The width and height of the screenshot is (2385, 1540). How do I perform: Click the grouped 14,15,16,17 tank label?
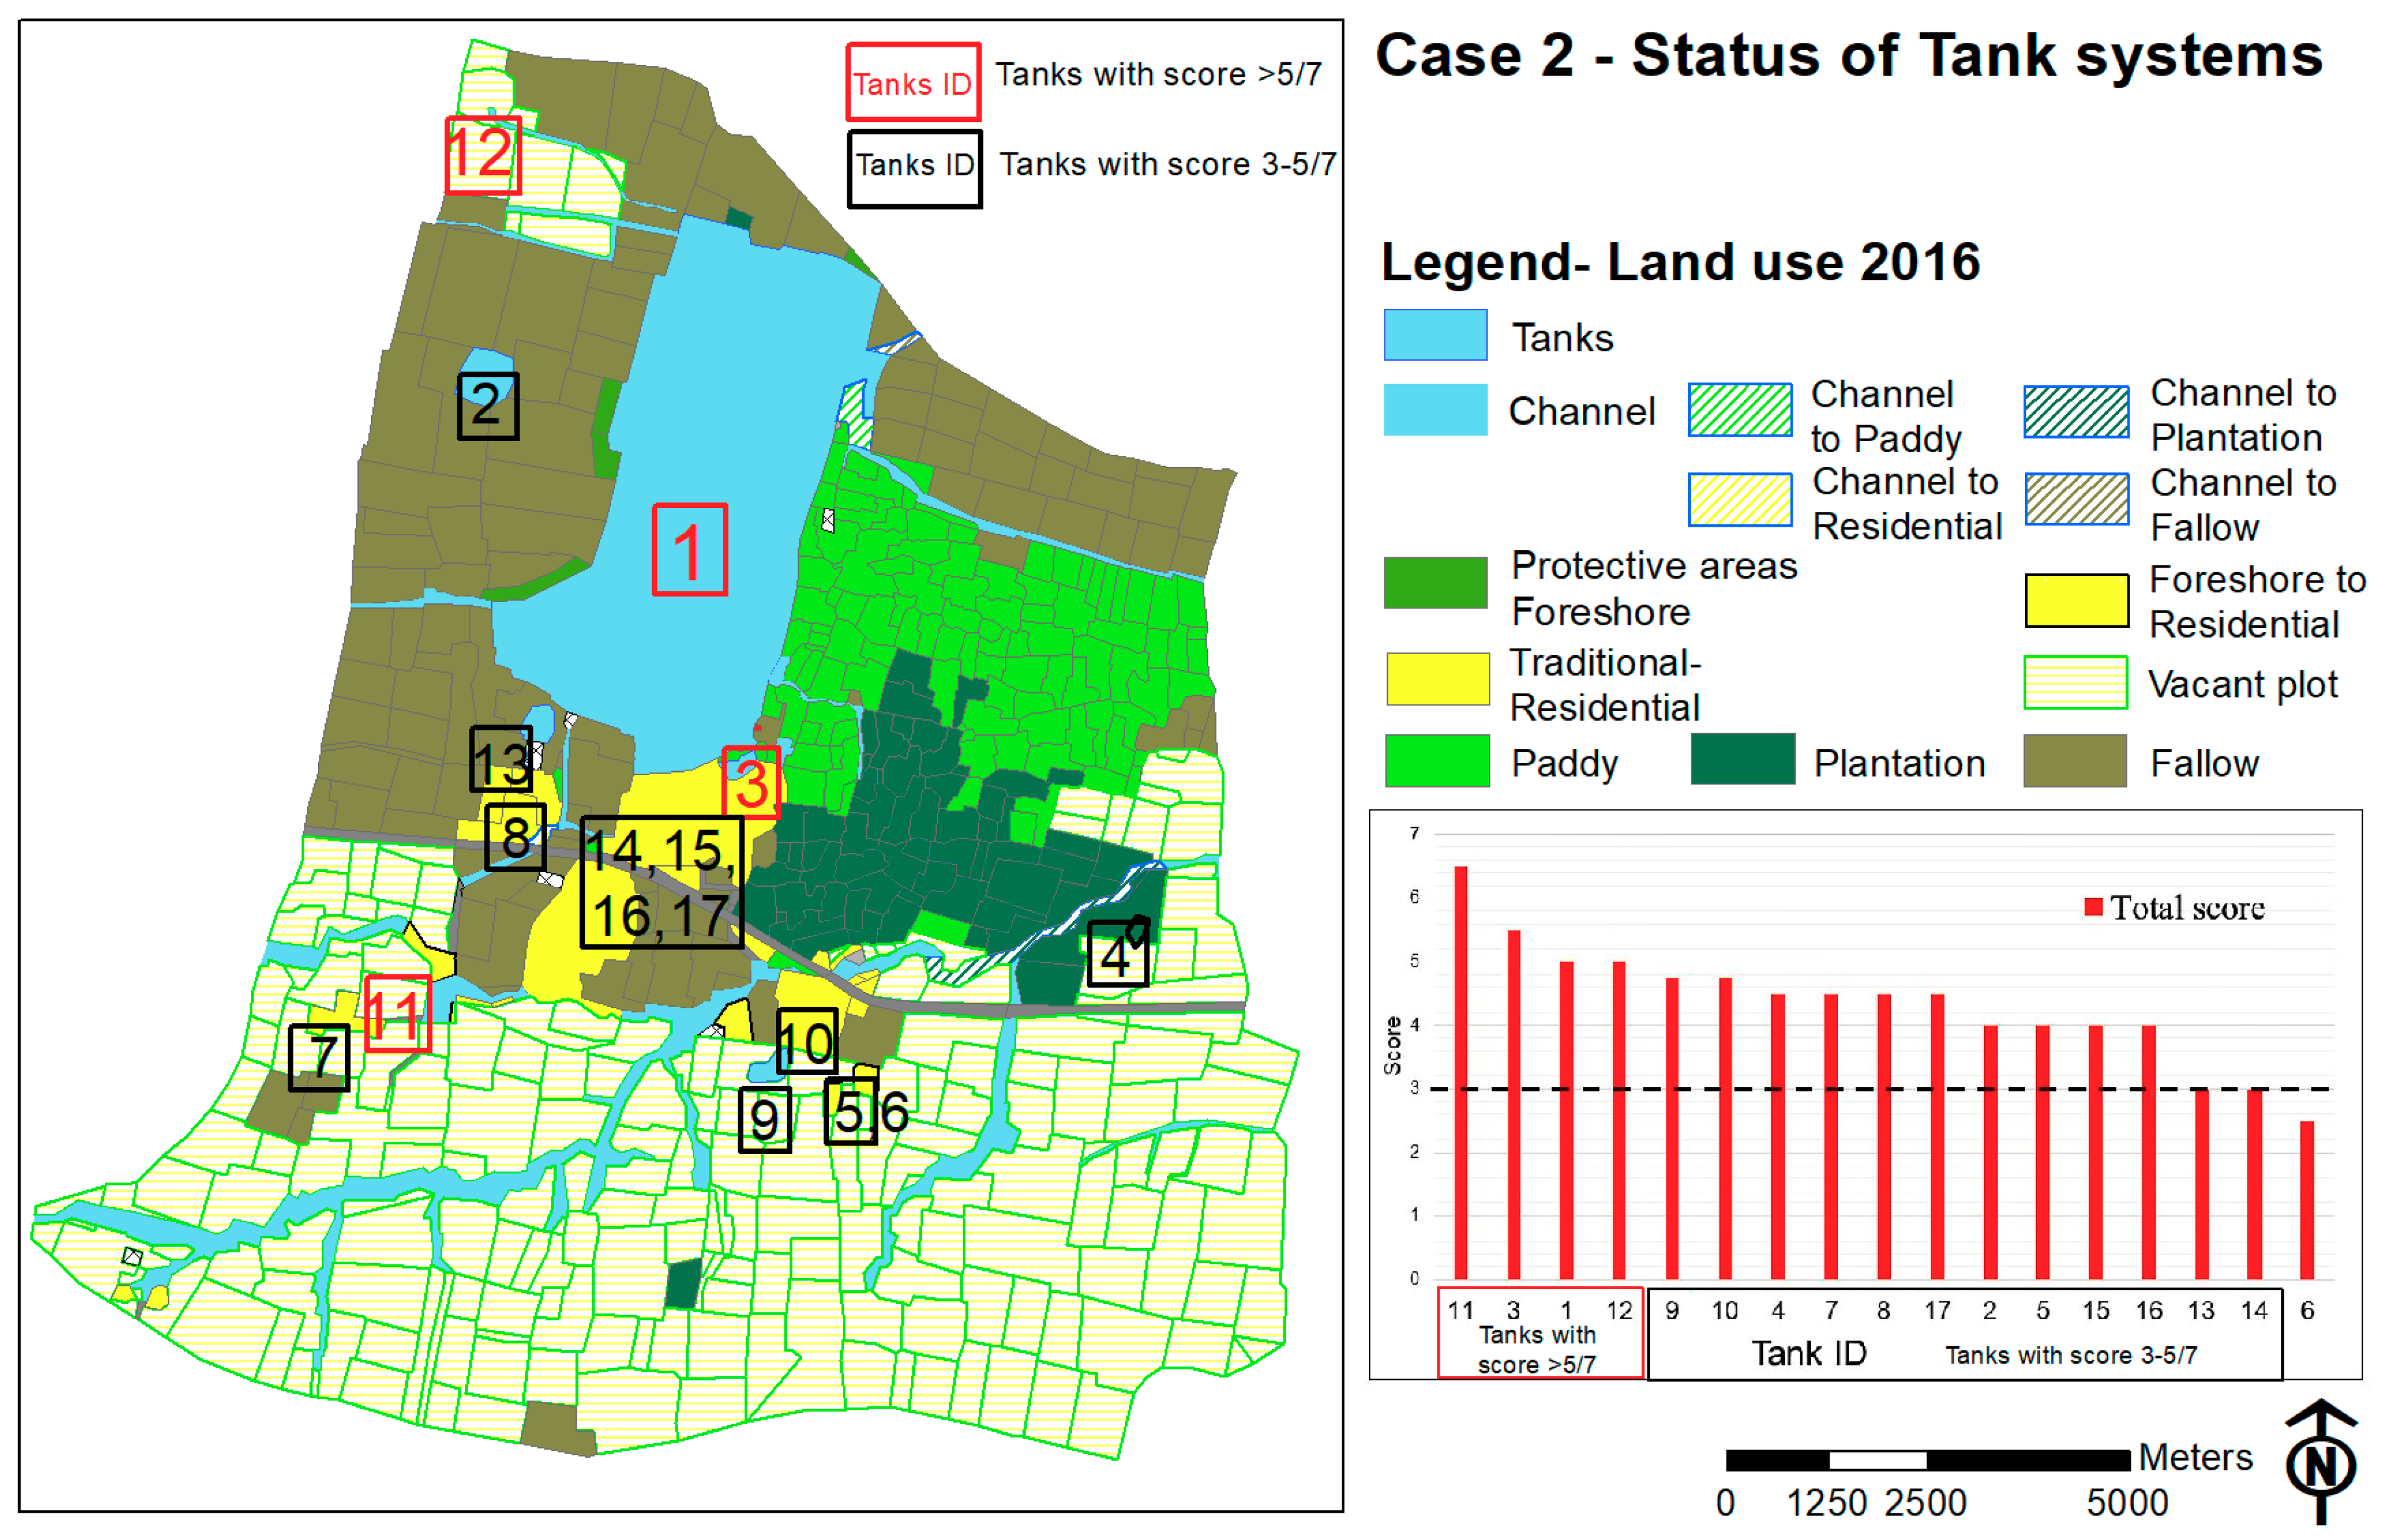[x=662, y=882]
